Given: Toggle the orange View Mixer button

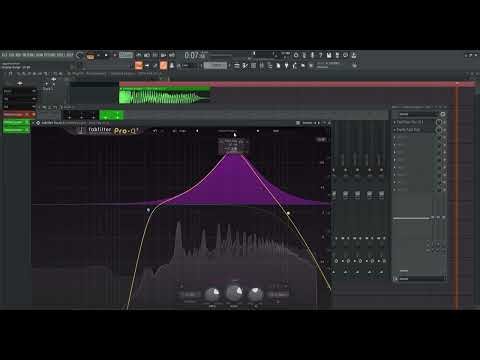Looking at the screenshot, I should (163, 66).
